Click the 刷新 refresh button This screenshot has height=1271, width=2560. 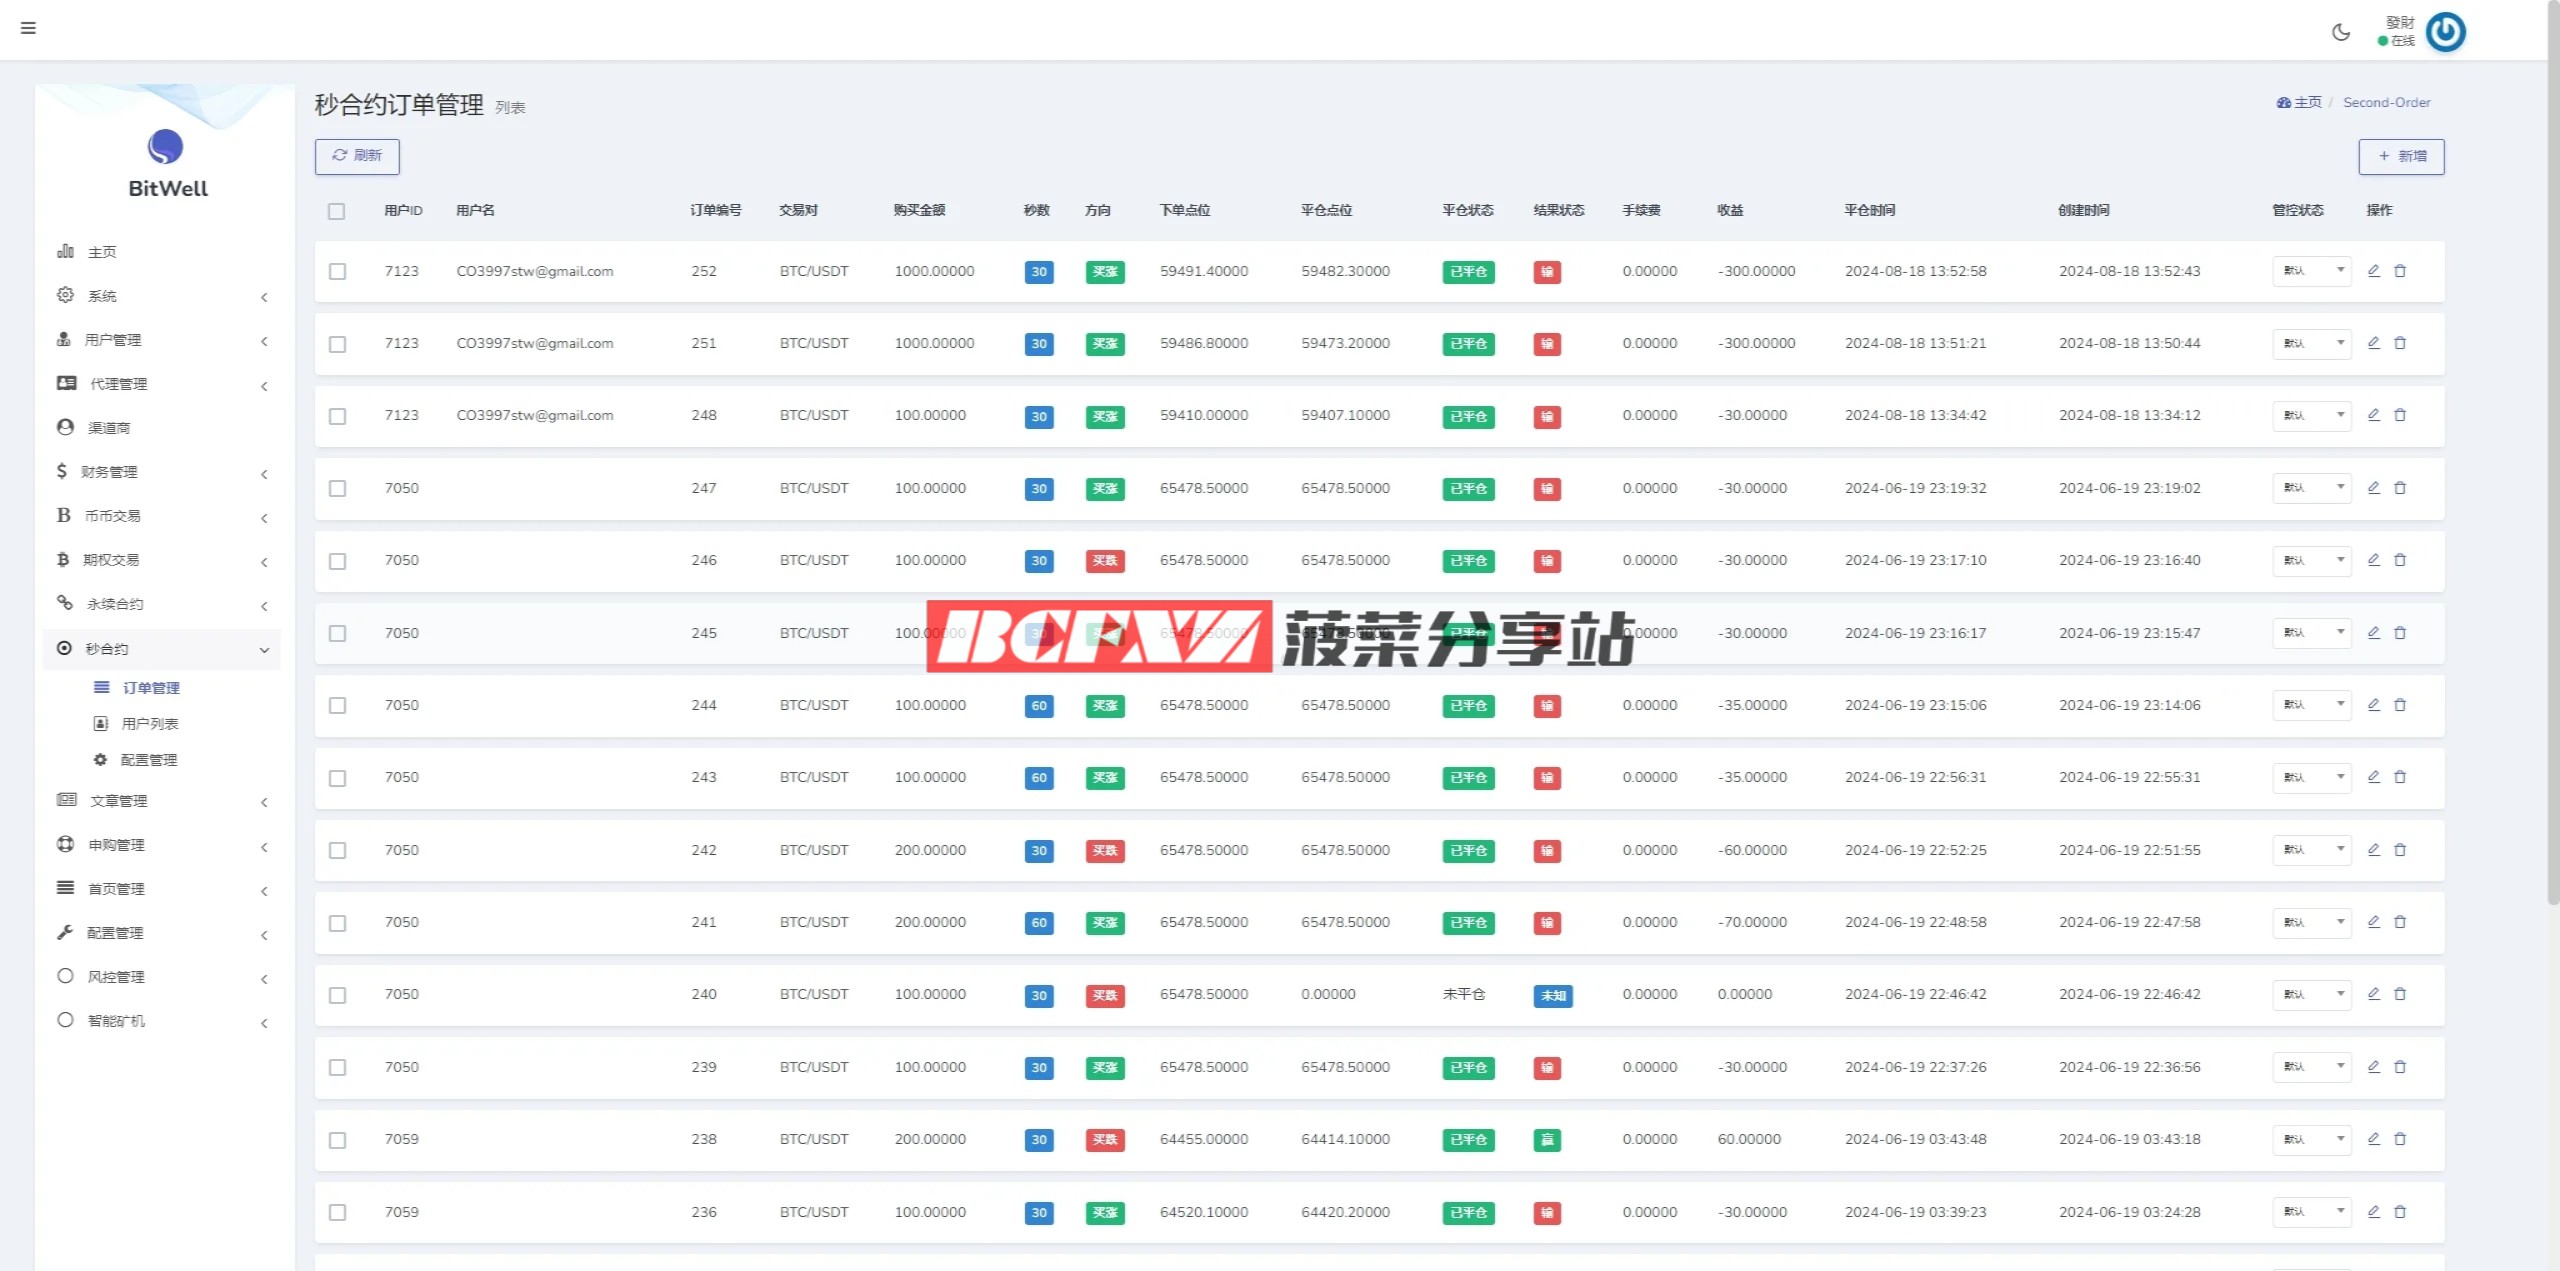click(x=357, y=156)
